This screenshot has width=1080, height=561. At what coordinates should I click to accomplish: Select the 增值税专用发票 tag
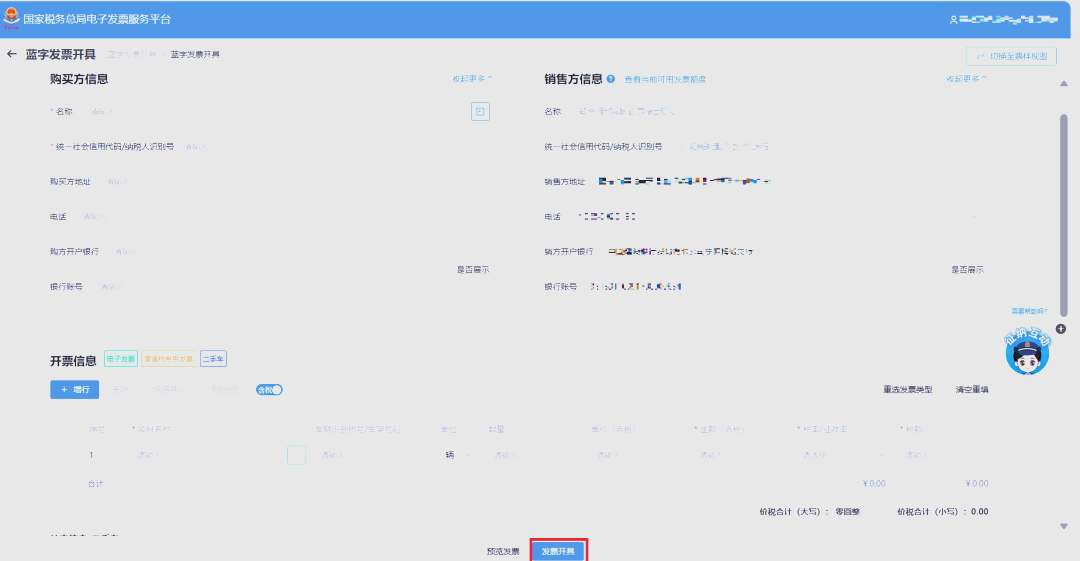[168, 359]
